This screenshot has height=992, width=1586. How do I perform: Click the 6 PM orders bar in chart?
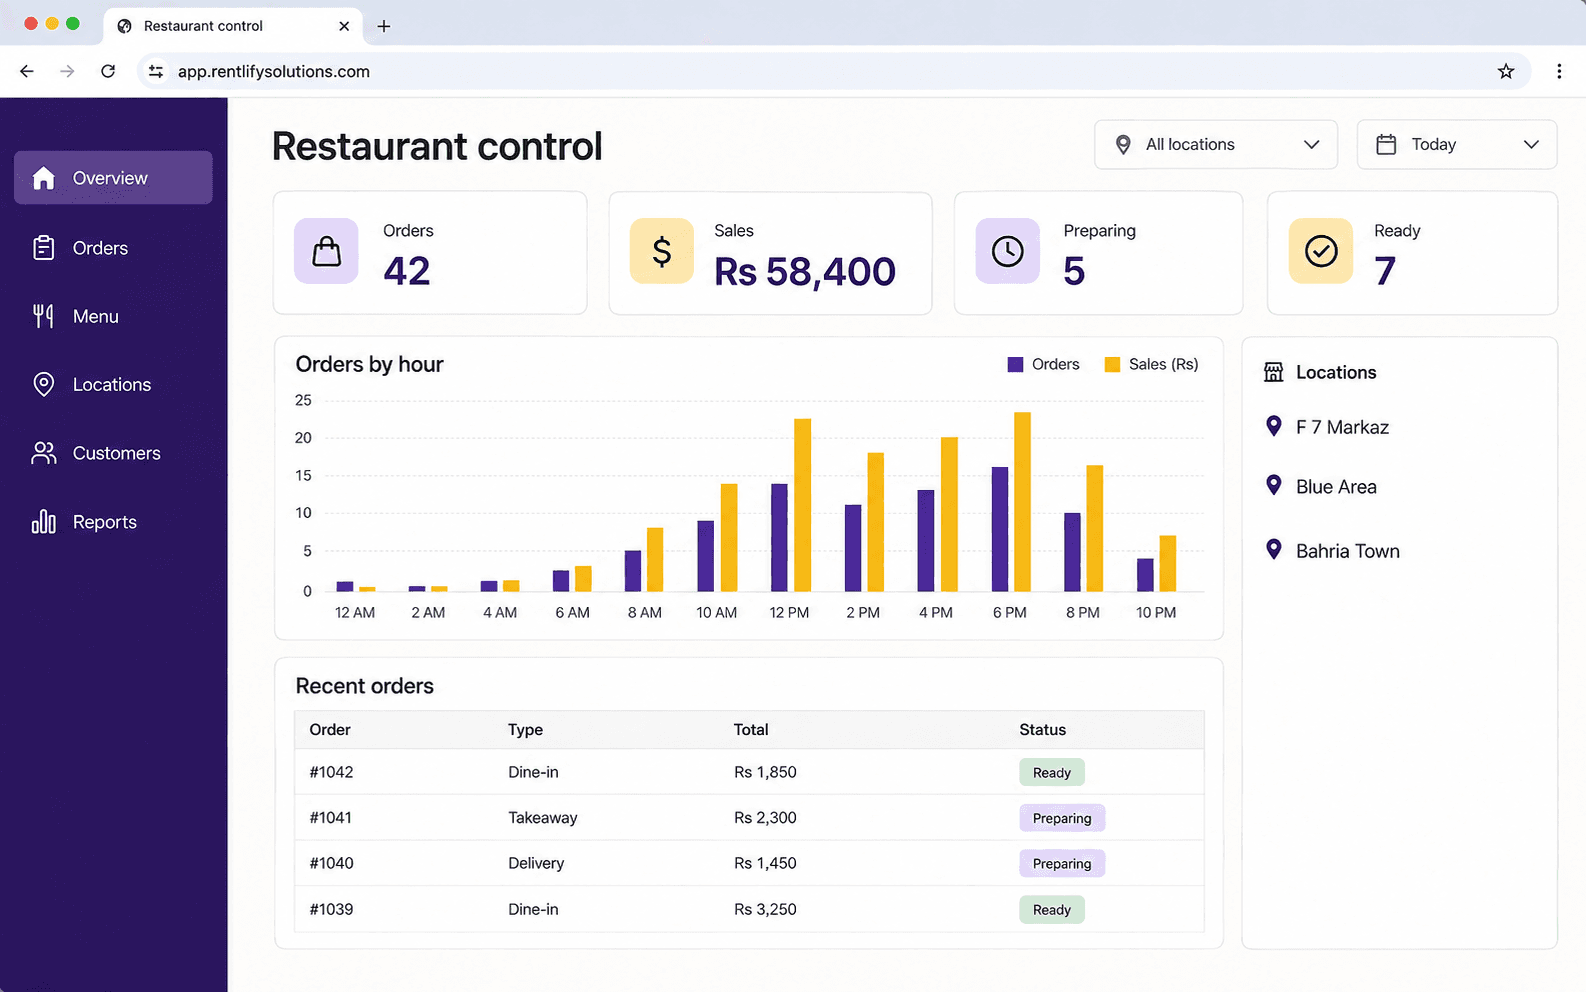(x=999, y=529)
